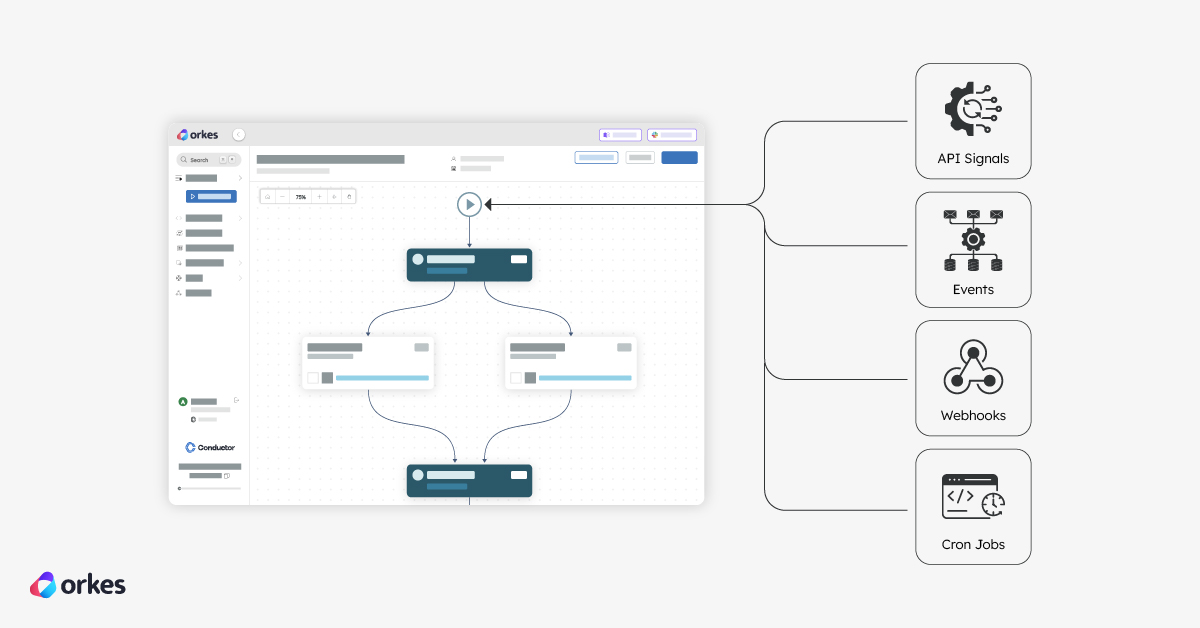1200x628 pixels.
Task: Select the Events icon card
Action: point(973,240)
